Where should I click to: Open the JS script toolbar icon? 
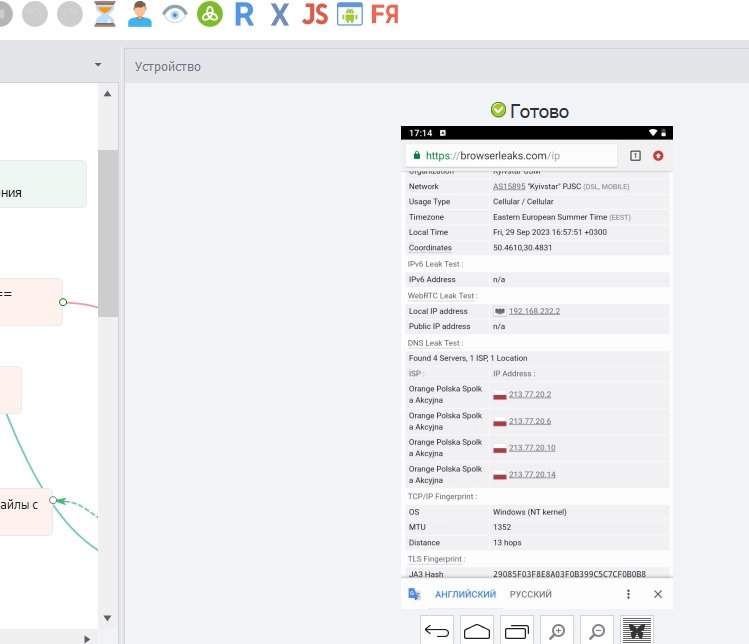coord(315,14)
